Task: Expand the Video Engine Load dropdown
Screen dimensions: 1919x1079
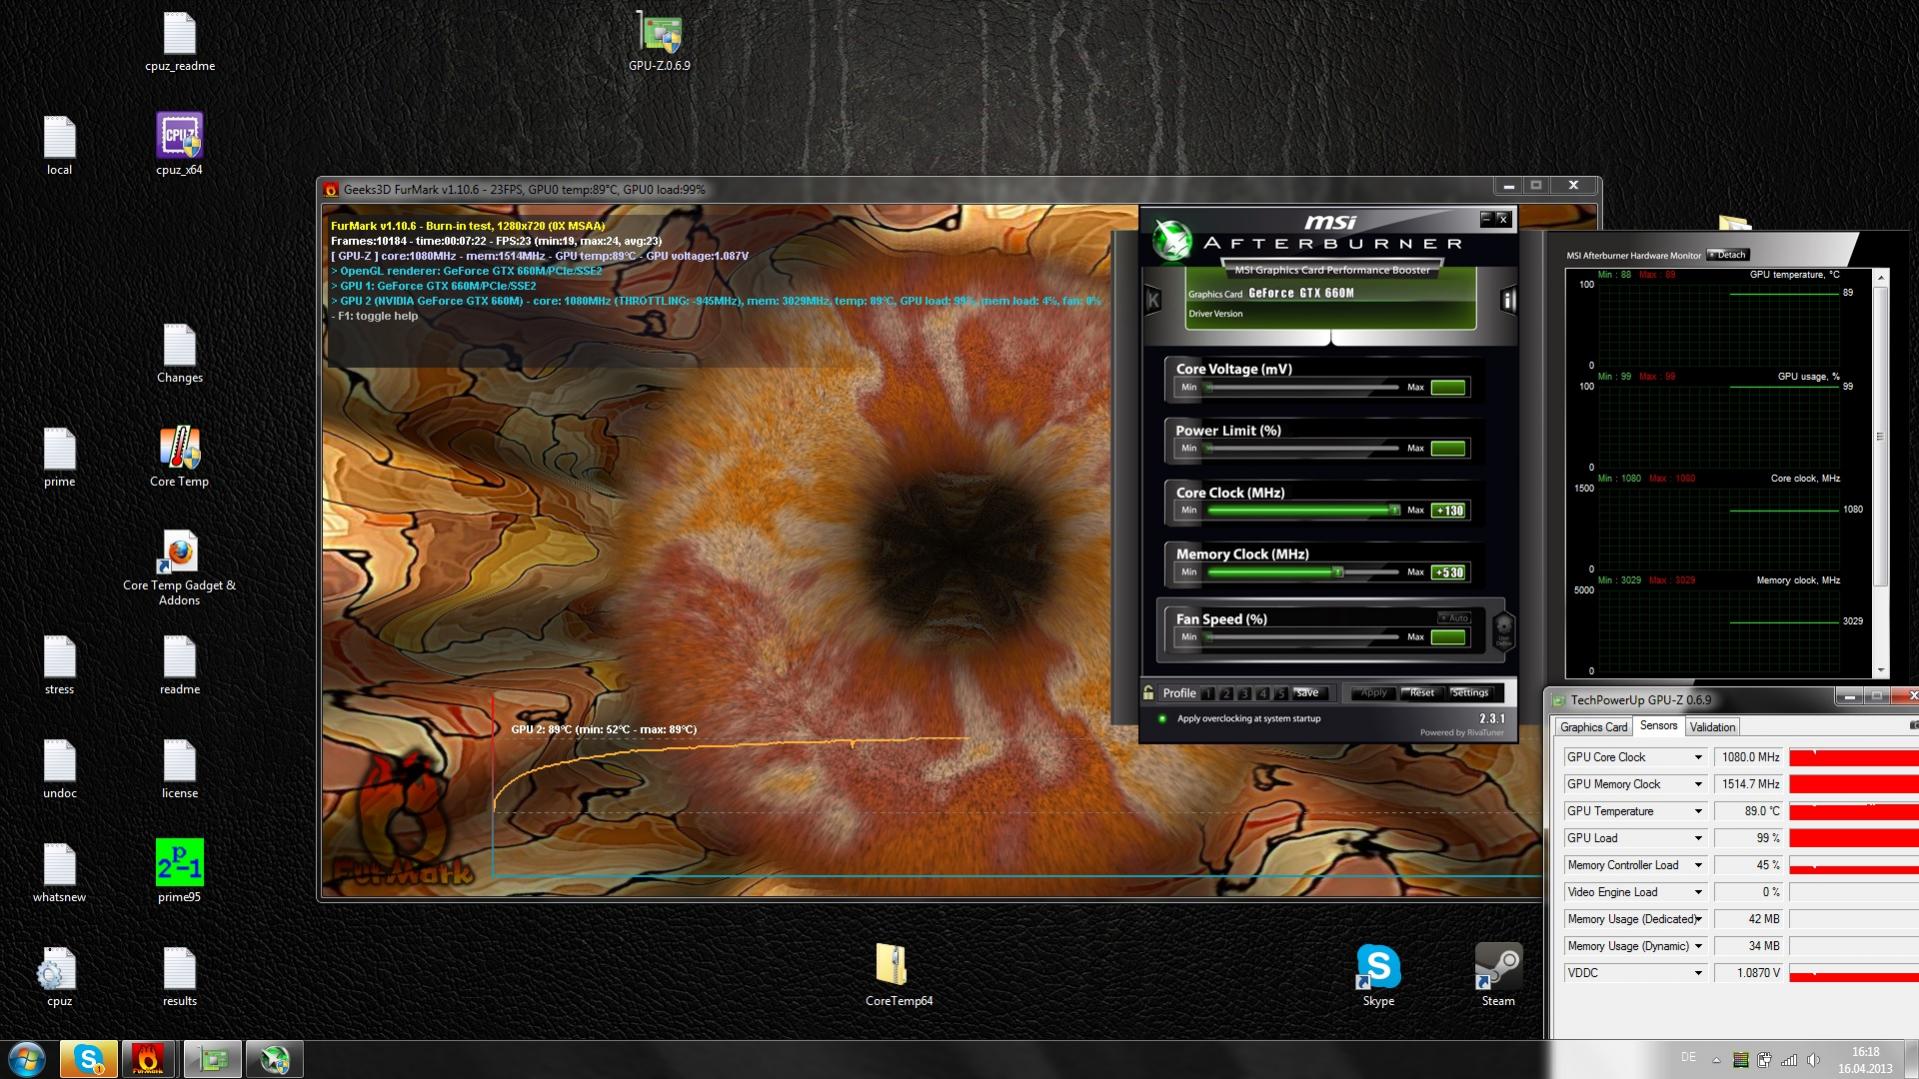Action: click(1698, 892)
